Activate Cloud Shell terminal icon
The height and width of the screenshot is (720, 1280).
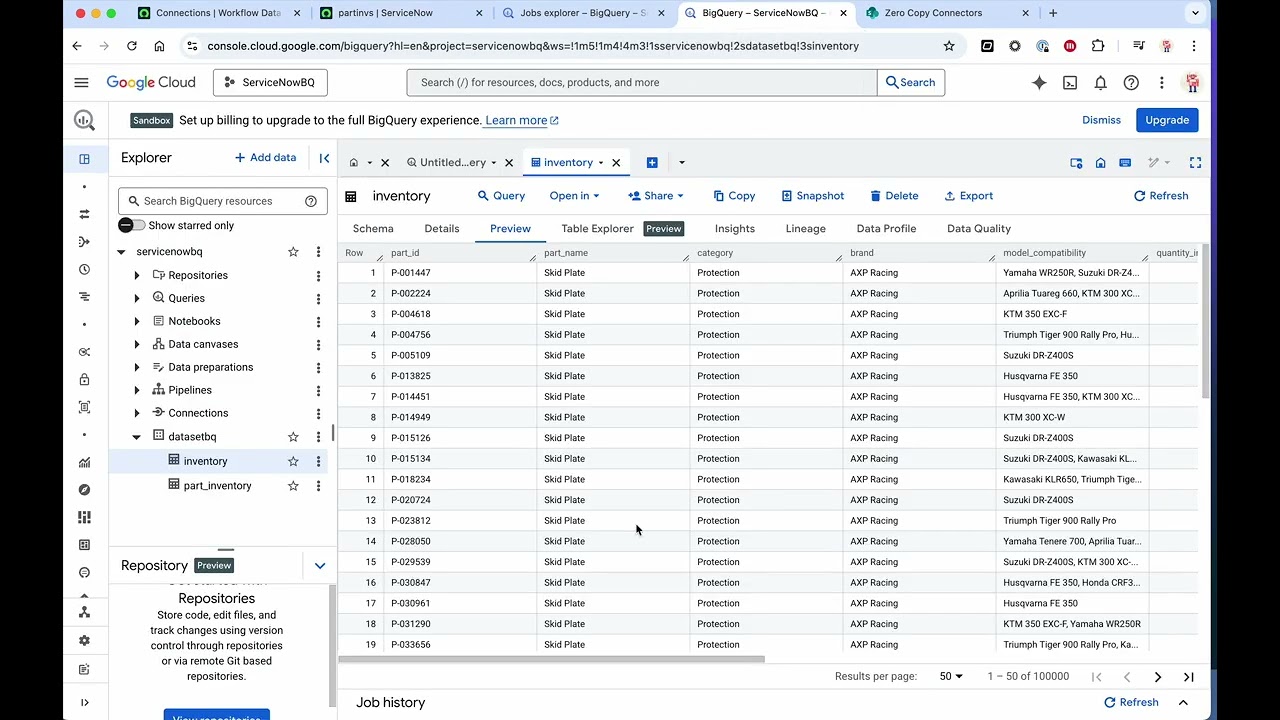[x=1070, y=83]
